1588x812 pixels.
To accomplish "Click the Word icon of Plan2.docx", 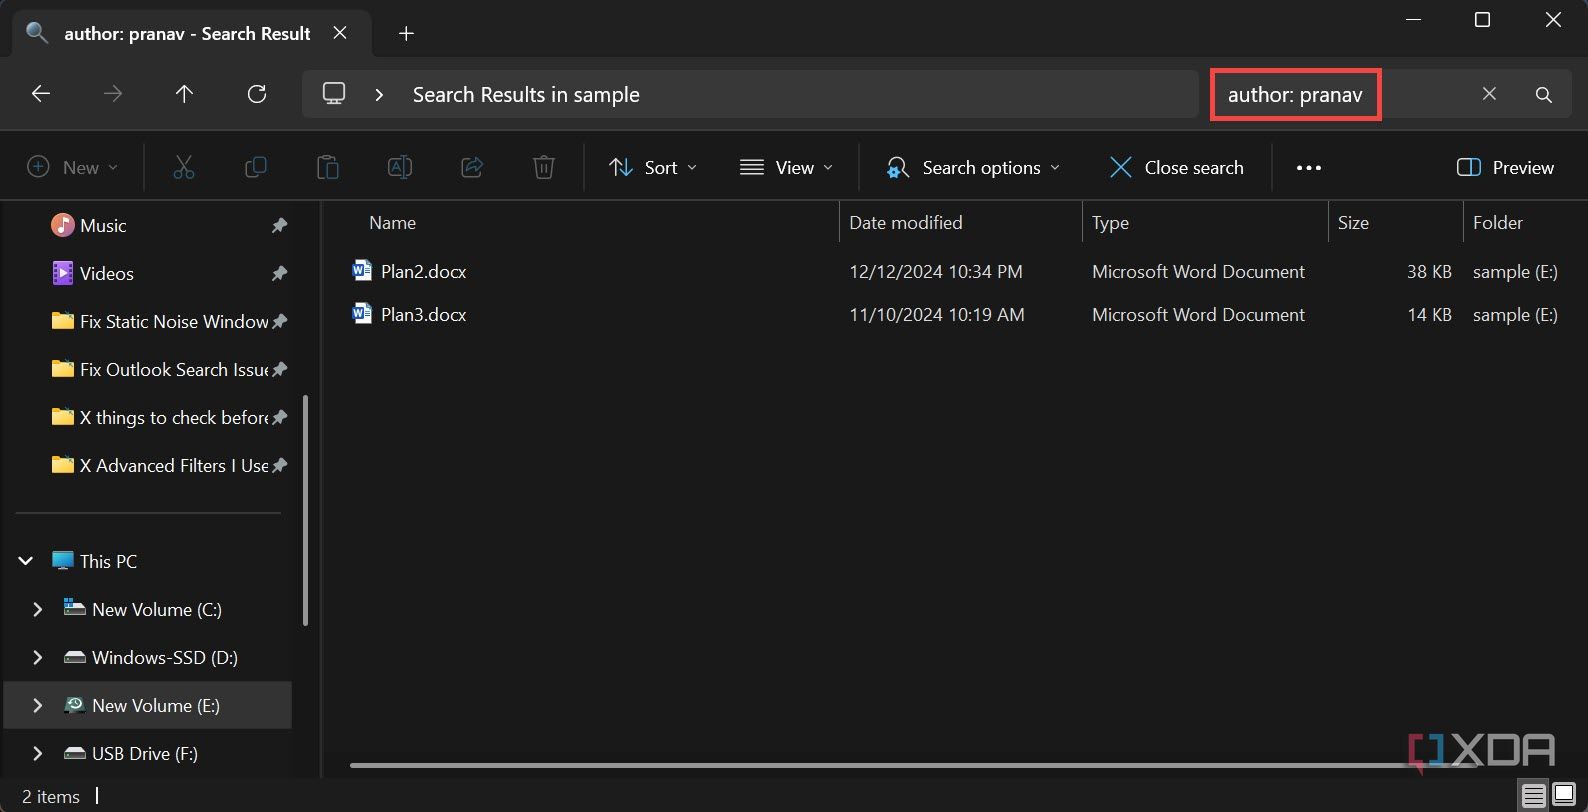I will tap(362, 271).
